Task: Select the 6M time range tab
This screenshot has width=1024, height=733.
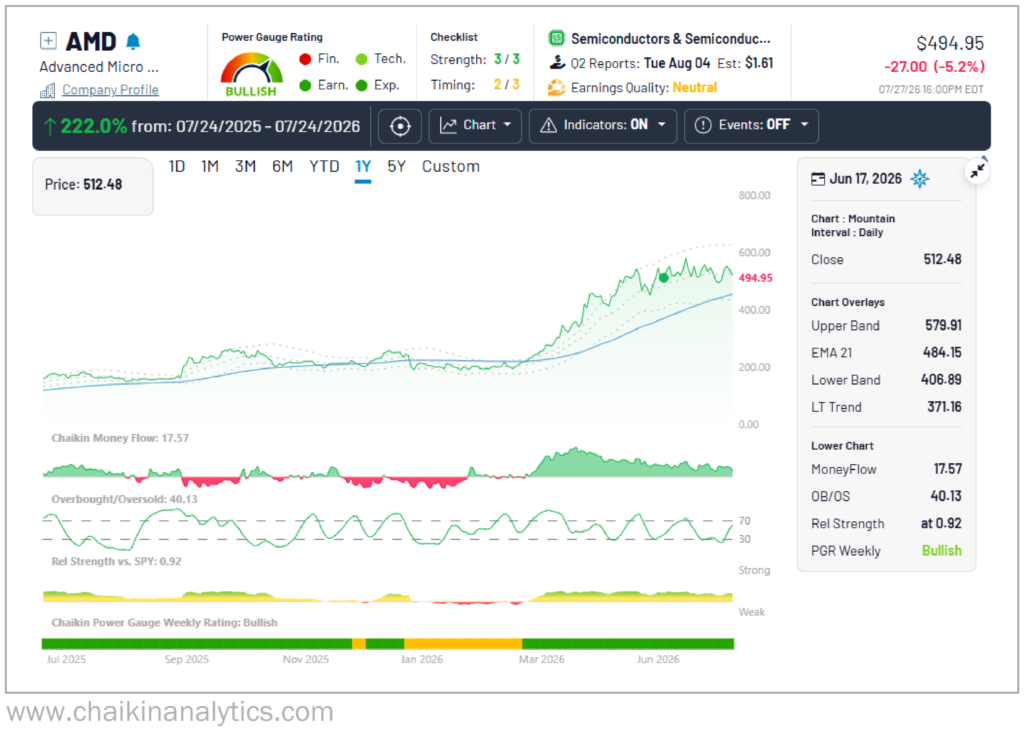Action: pos(282,167)
